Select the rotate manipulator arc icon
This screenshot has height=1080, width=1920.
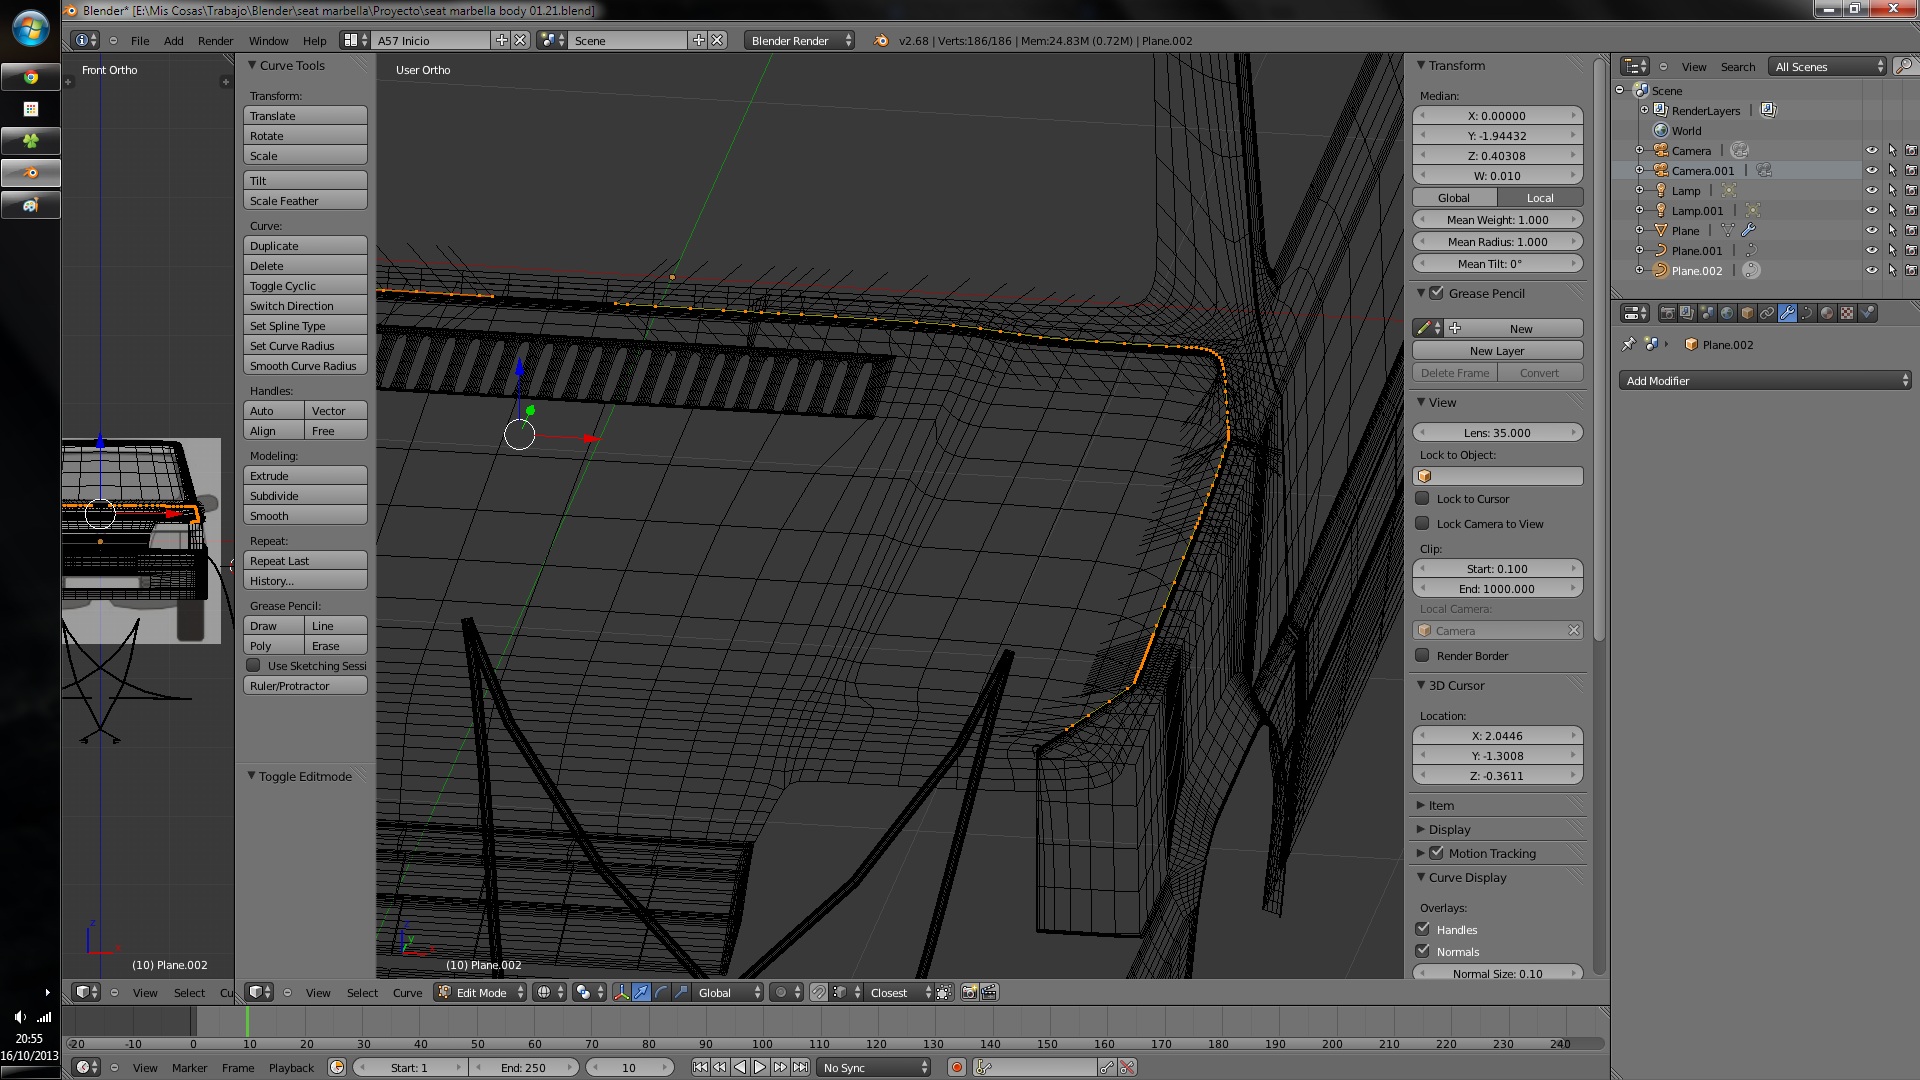661,992
